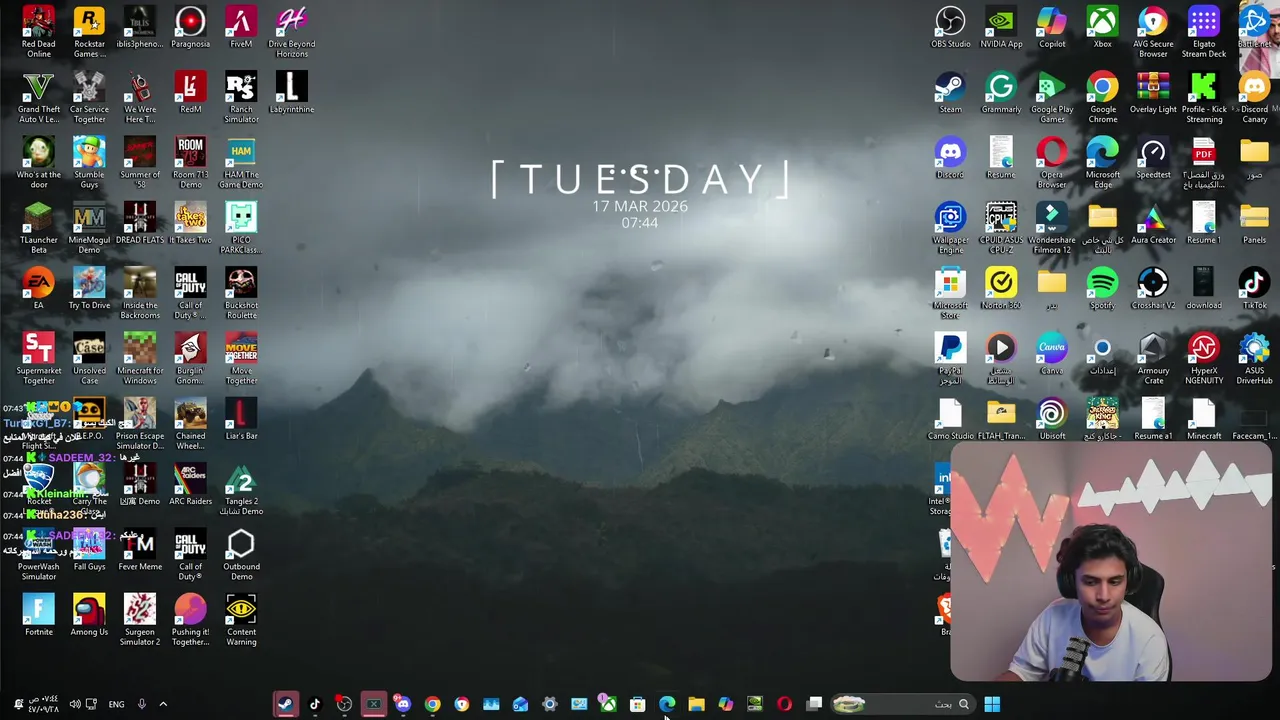The width and height of the screenshot is (1280, 720).
Task: Open Opera Browser desktop icon
Action: [1052, 162]
